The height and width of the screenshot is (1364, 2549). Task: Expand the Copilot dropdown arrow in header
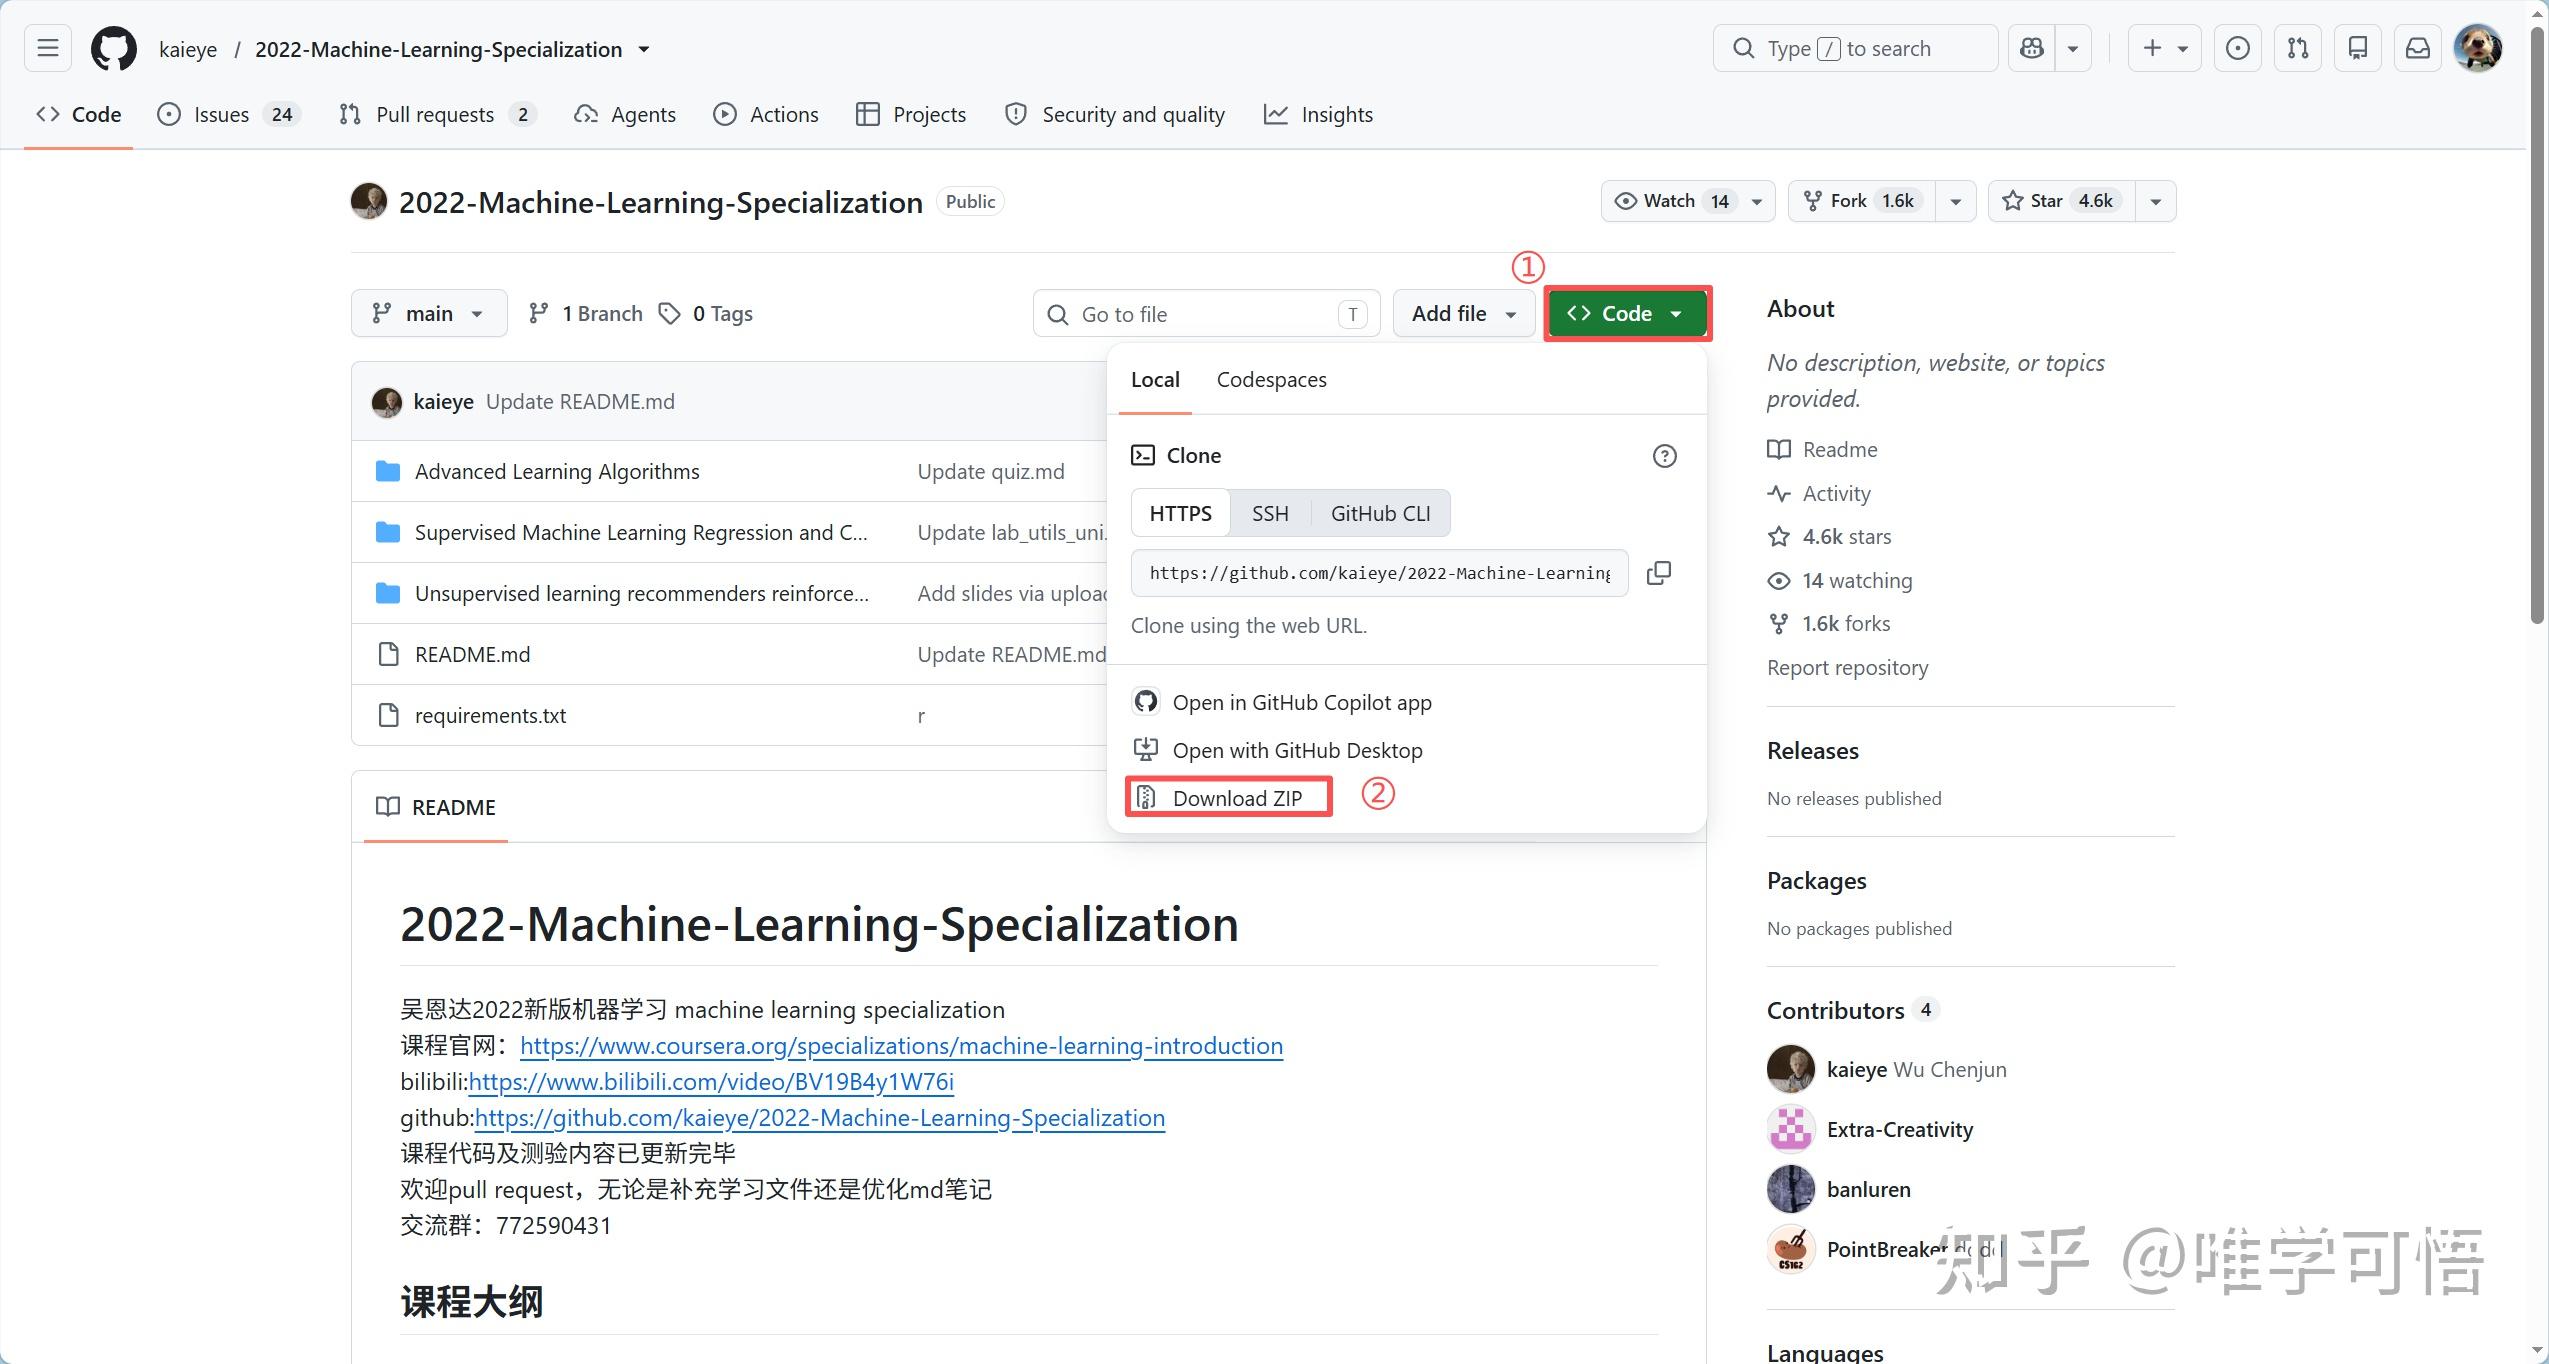pos(2073,48)
